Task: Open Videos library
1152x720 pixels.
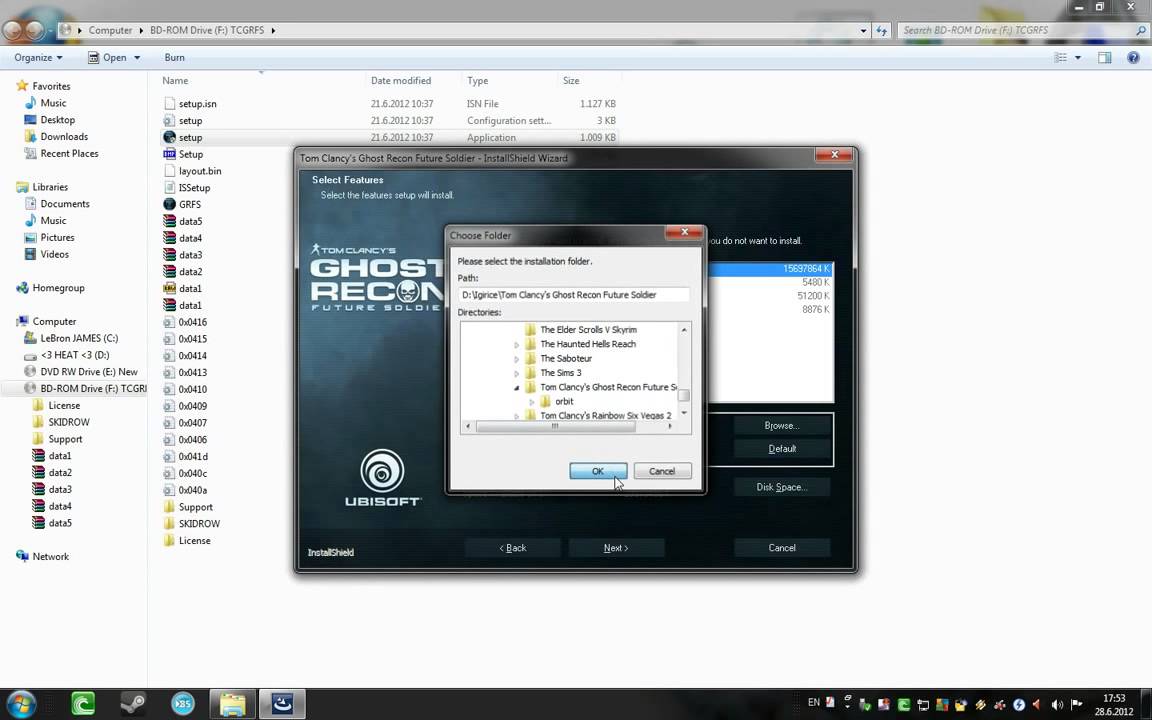Action: tap(54, 255)
